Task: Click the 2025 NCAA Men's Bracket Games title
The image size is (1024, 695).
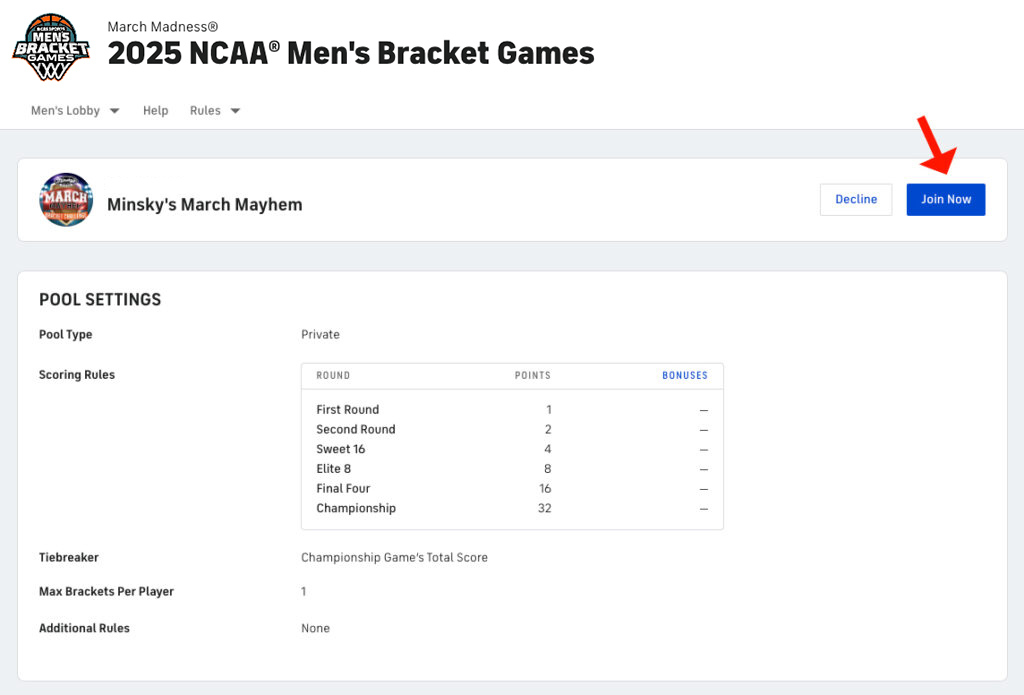Action: [351, 53]
